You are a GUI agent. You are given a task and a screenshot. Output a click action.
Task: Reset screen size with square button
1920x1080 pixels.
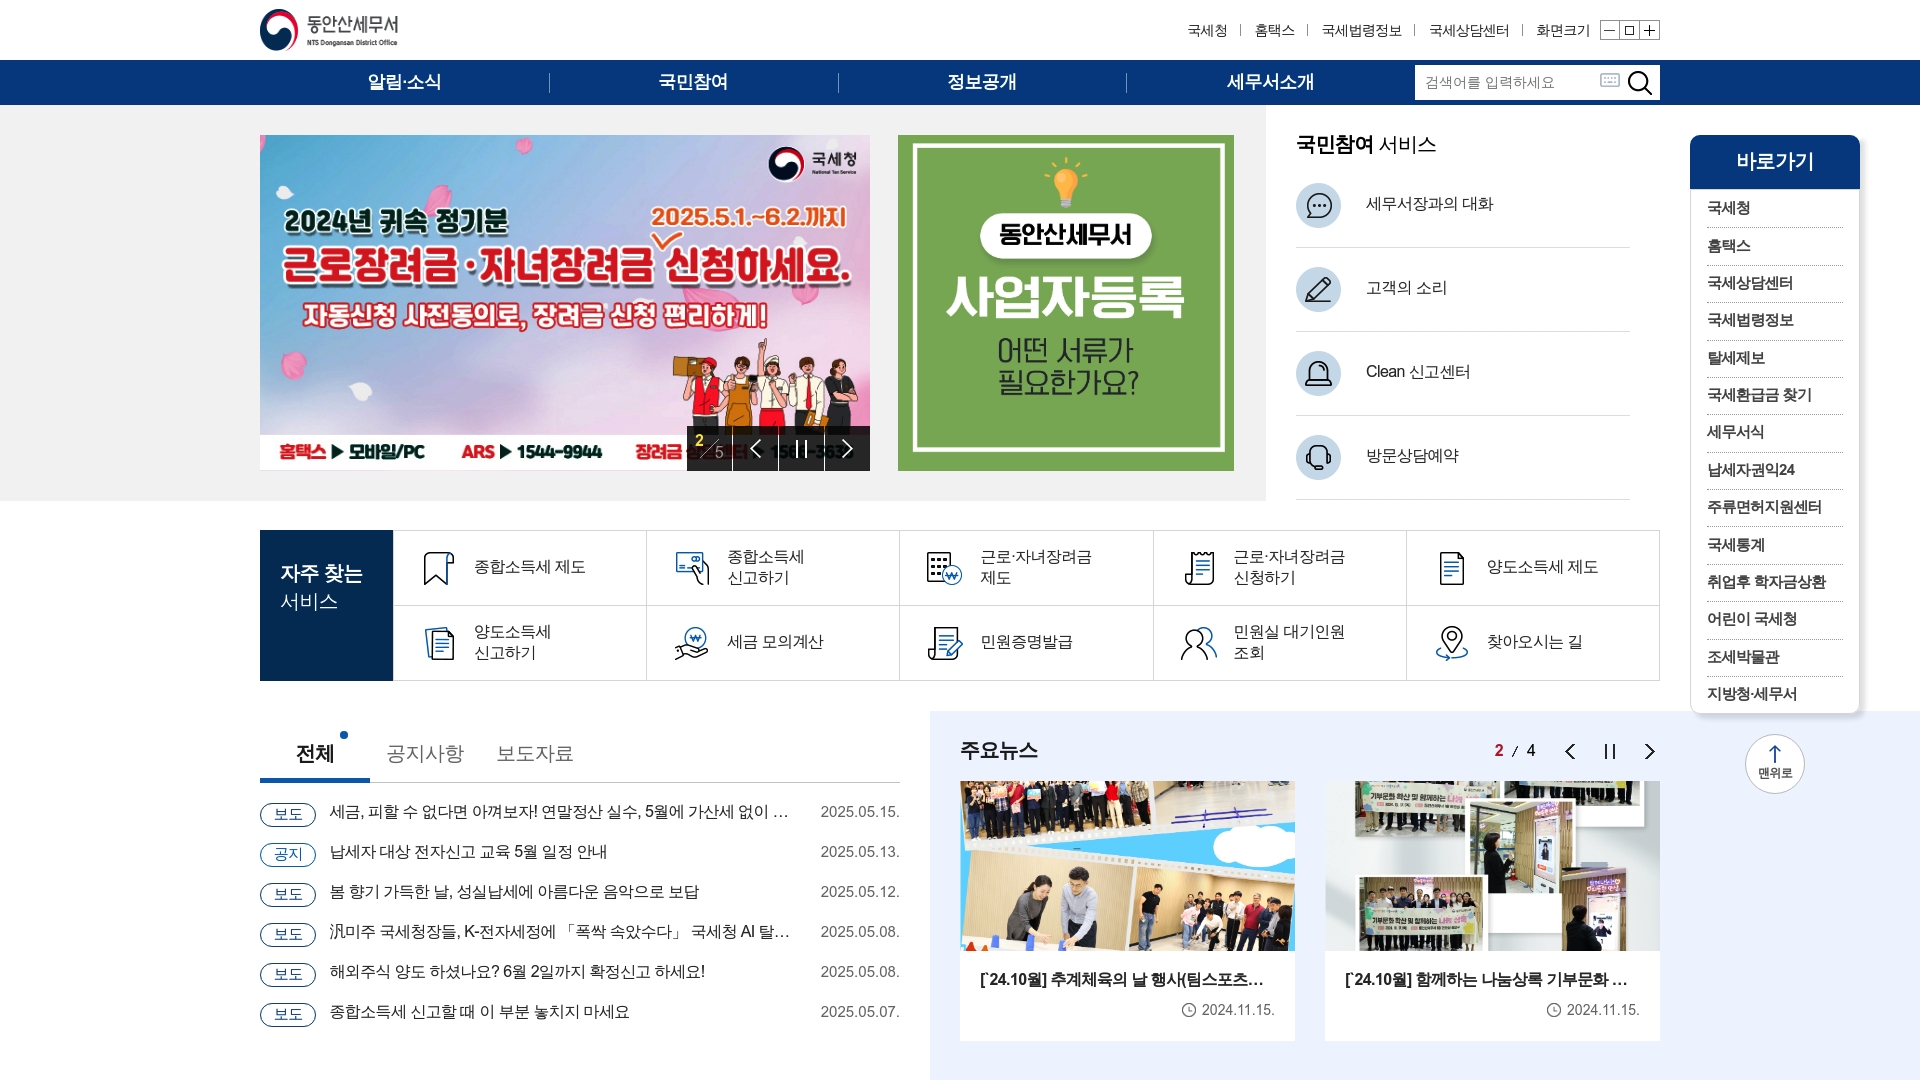(1629, 31)
